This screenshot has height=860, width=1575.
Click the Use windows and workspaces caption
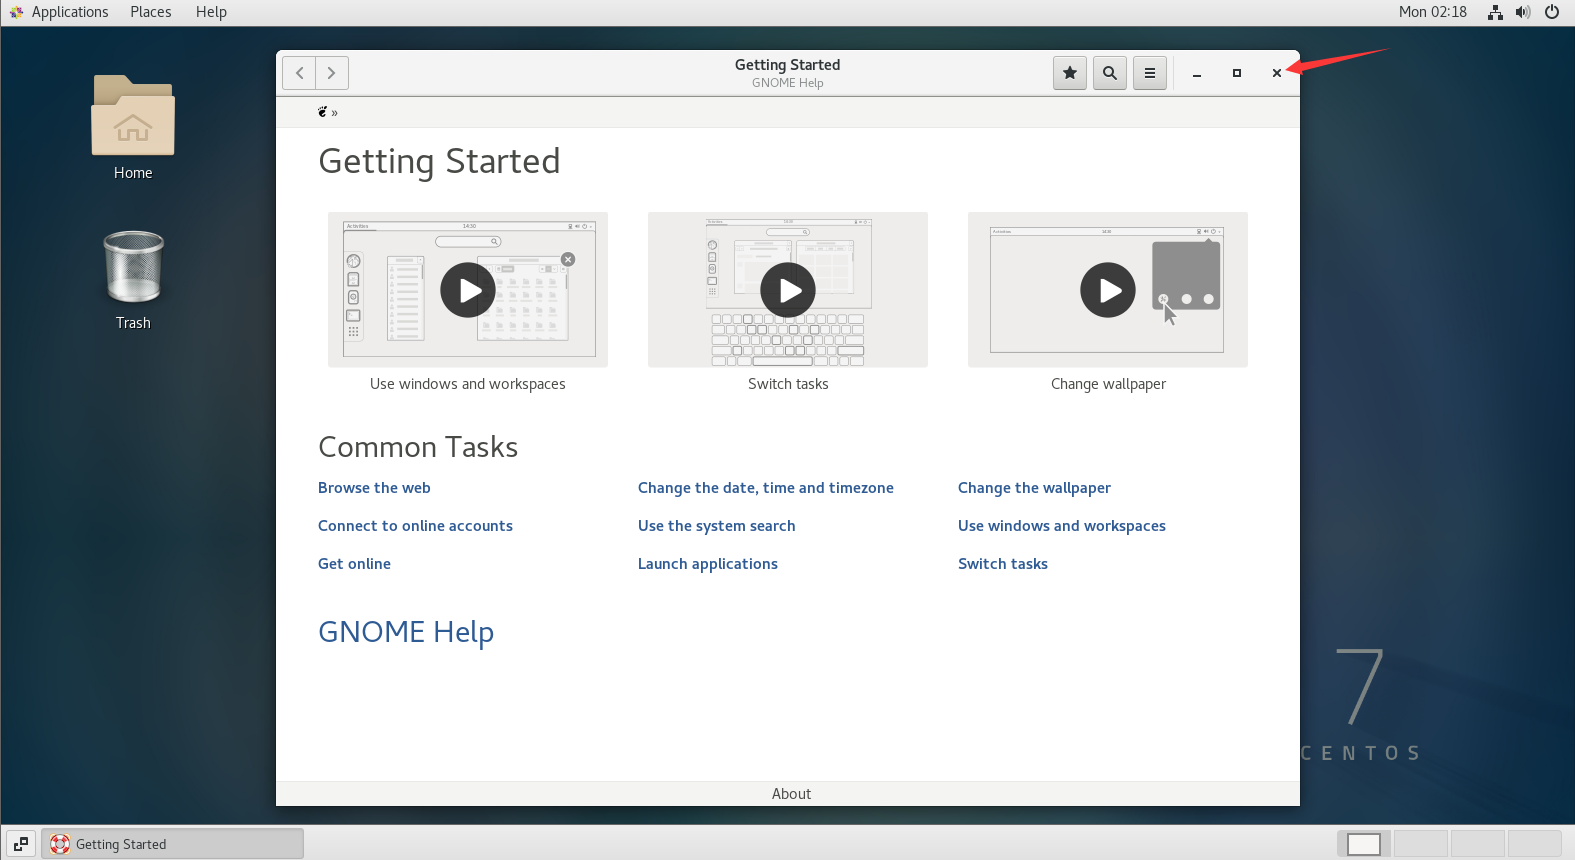(468, 384)
